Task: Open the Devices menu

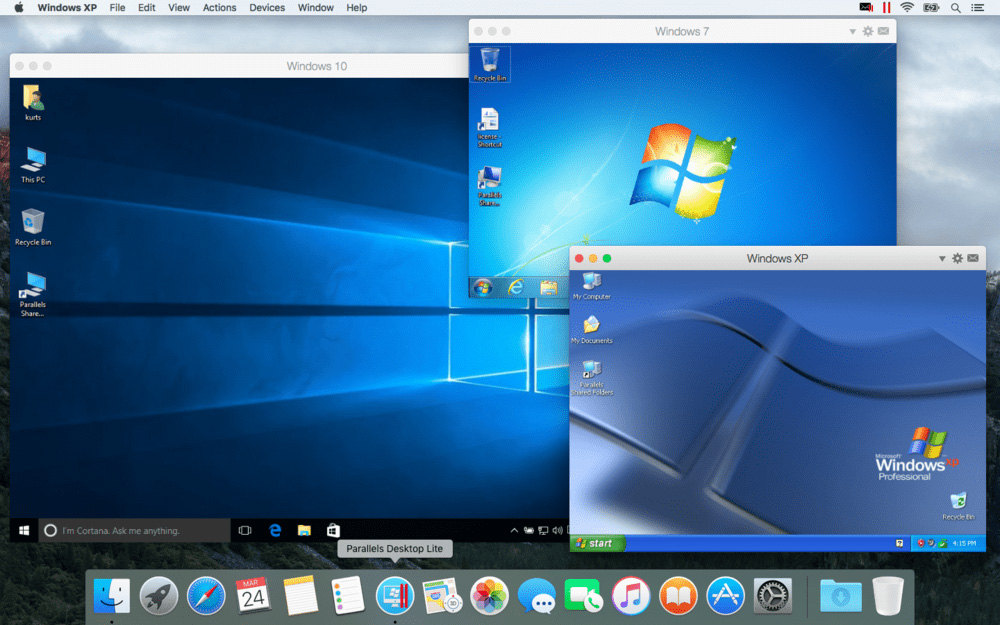Action: 267,8
